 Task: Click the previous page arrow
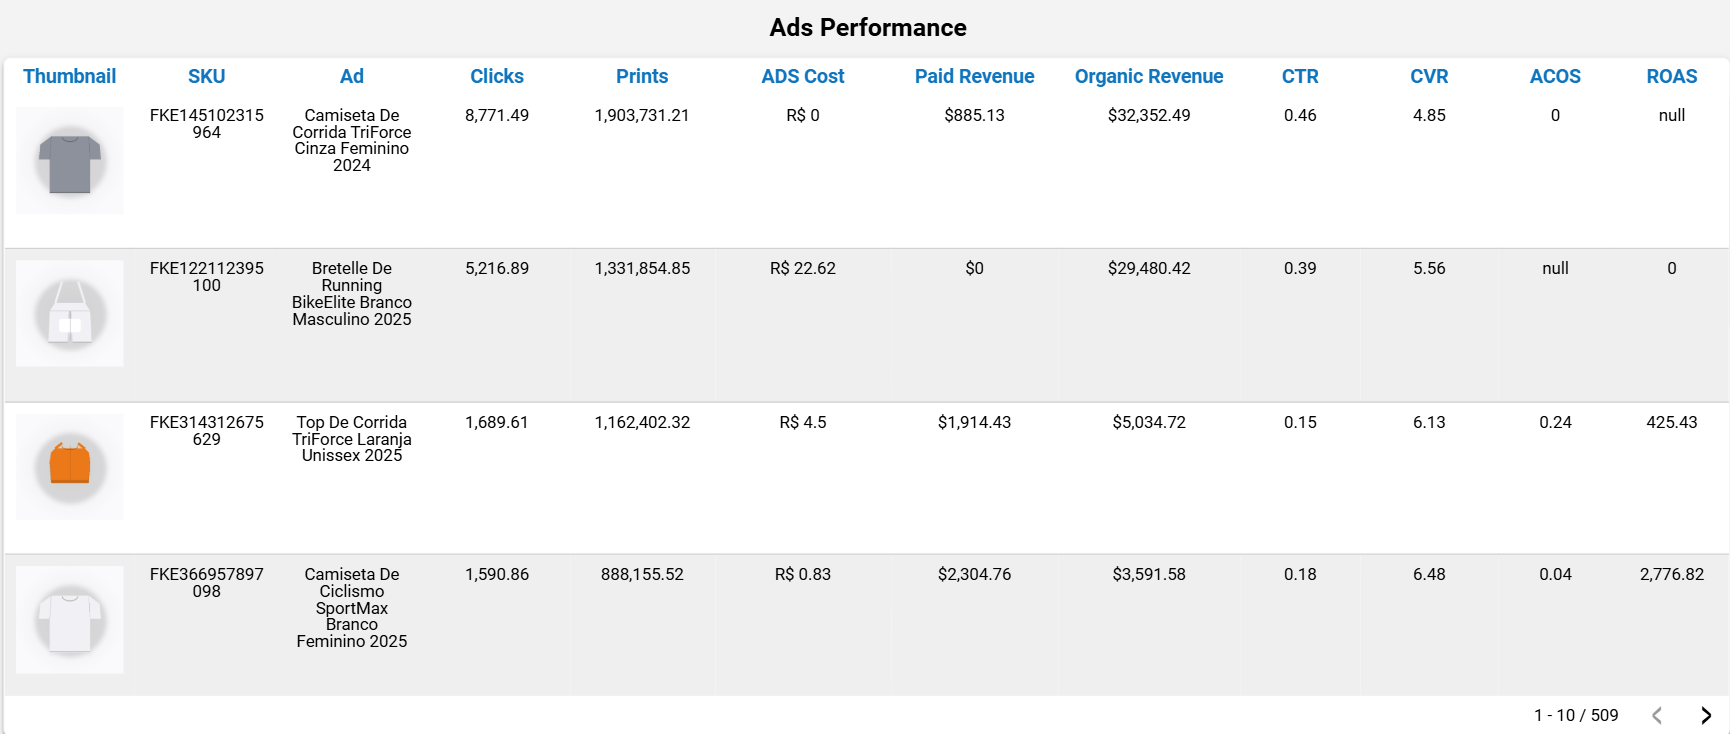pyautogui.click(x=1657, y=715)
